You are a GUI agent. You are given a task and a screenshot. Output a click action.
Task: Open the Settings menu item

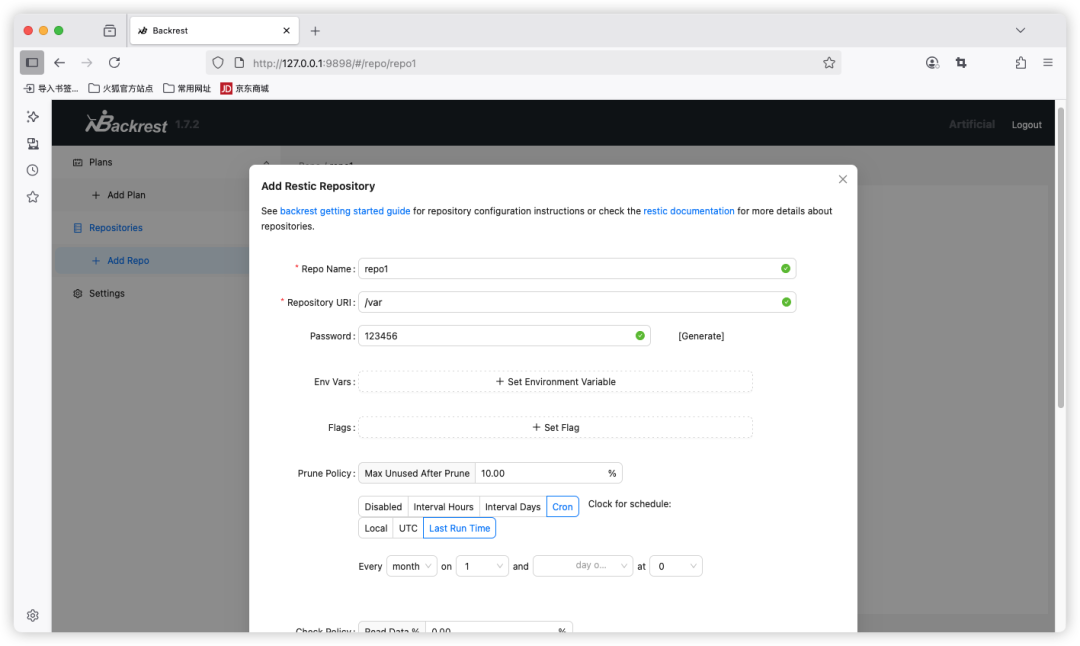click(x=107, y=293)
